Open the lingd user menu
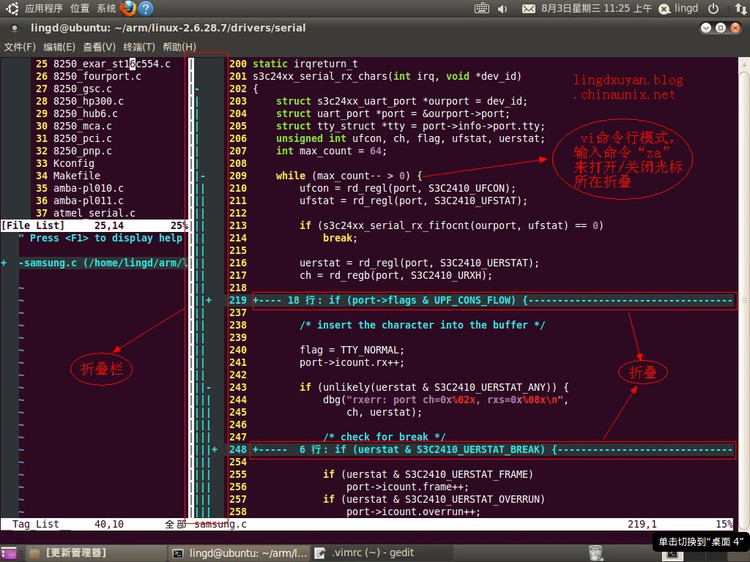 click(x=686, y=9)
